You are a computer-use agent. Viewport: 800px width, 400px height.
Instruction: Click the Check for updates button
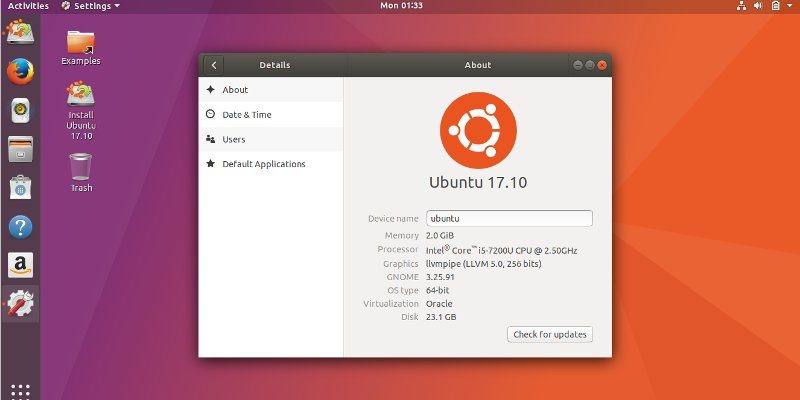pos(549,334)
